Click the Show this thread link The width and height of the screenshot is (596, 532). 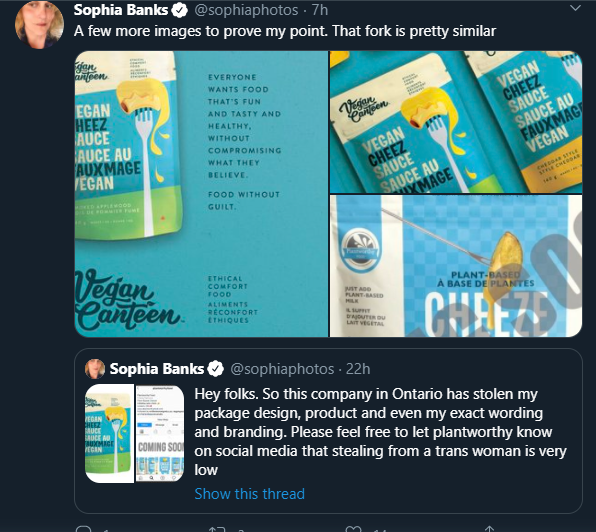point(249,494)
